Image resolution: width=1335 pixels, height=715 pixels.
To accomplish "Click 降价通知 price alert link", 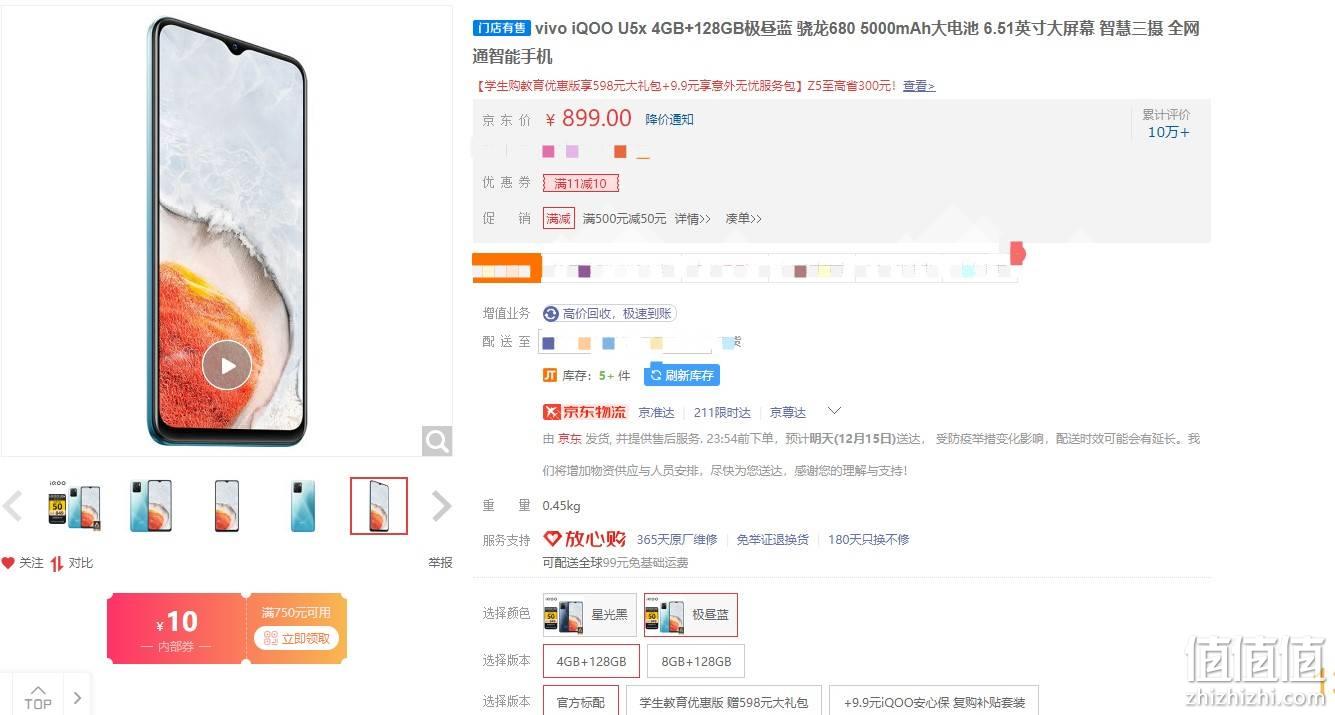I will [x=669, y=119].
